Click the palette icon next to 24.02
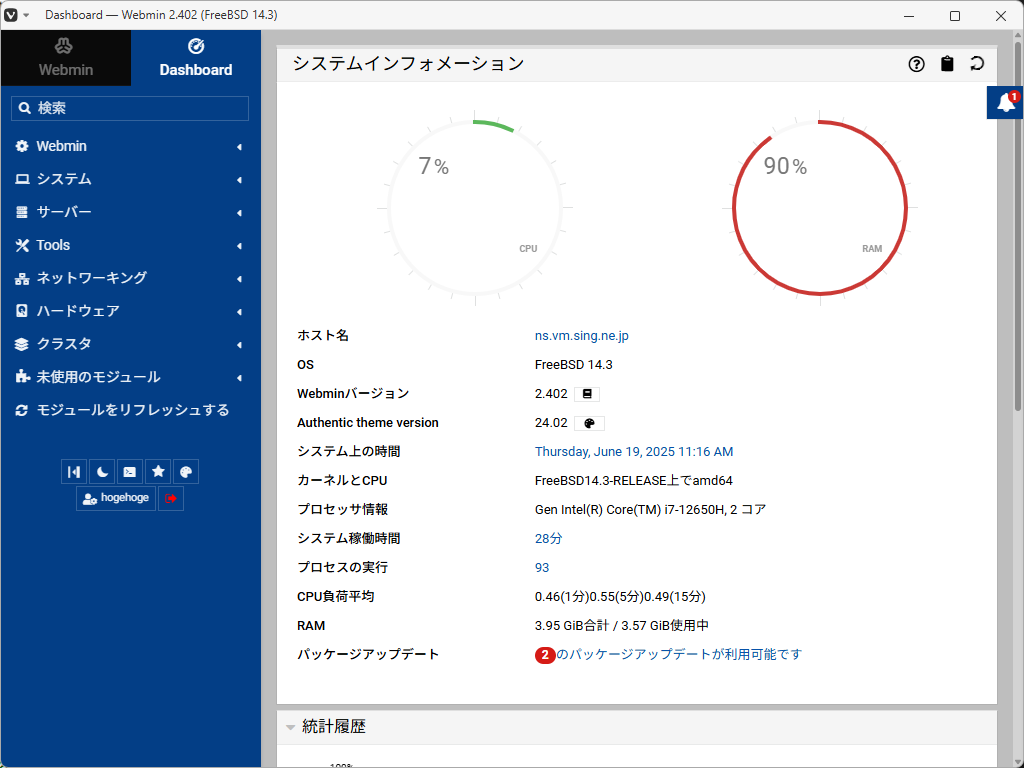Viewport: 1024px width, 768px height. (x=589, y=423)
